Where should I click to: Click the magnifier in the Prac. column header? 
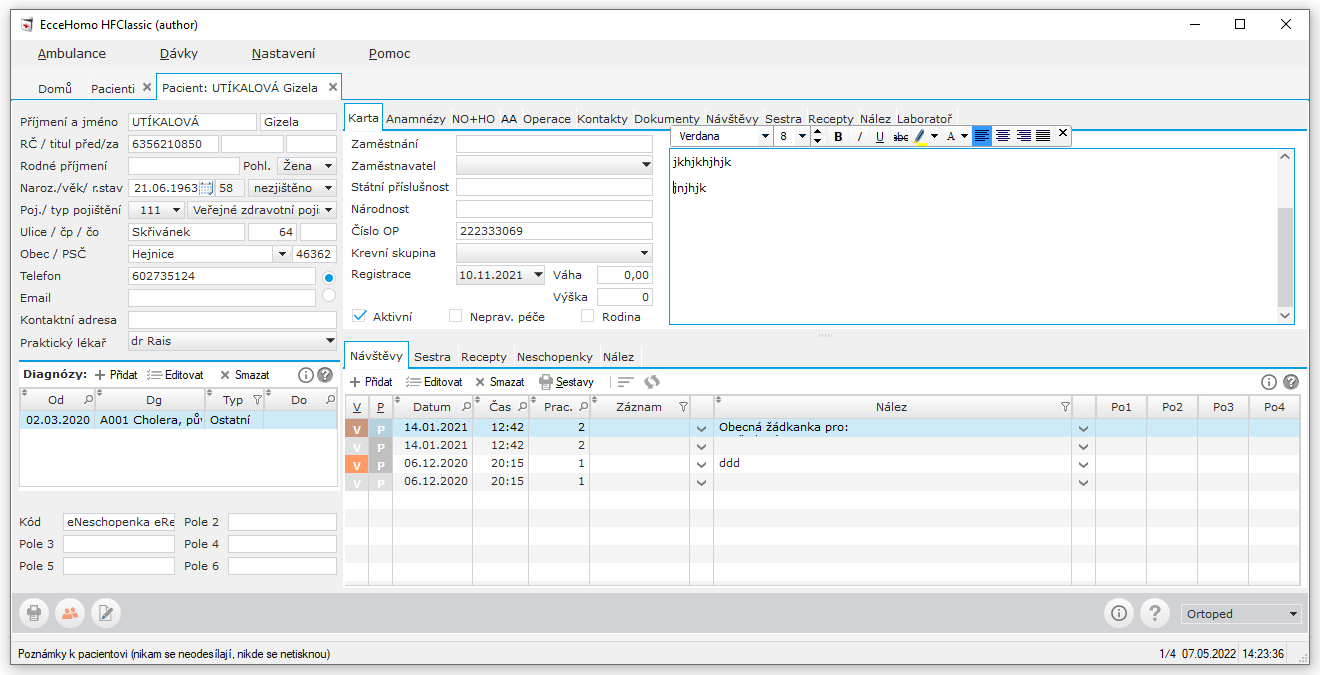pyautogui.click(x=582, y=407)
